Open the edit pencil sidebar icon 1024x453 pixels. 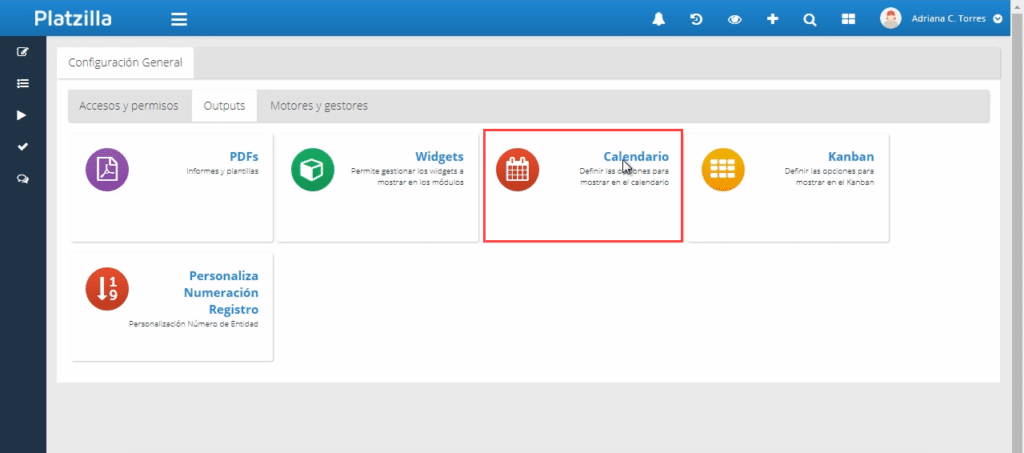click(23, 52)
